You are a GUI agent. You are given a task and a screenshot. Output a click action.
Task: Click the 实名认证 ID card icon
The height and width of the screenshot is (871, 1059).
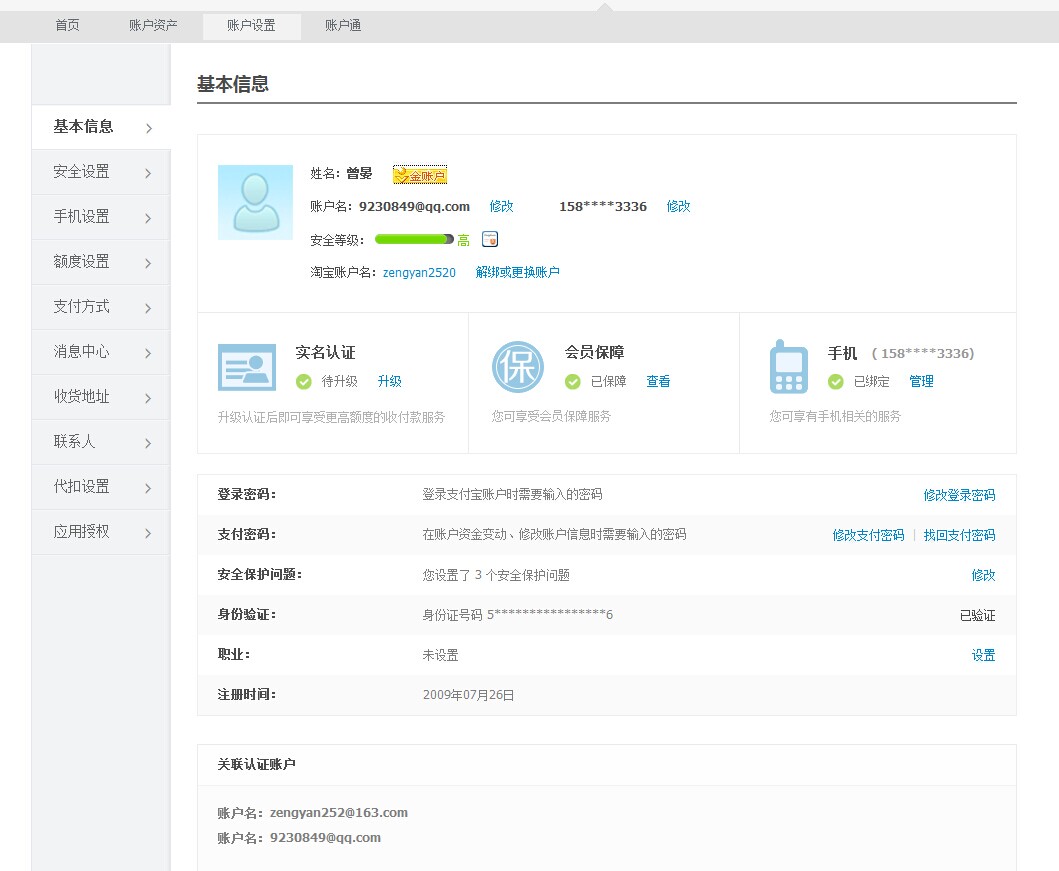tap(247, 367)
